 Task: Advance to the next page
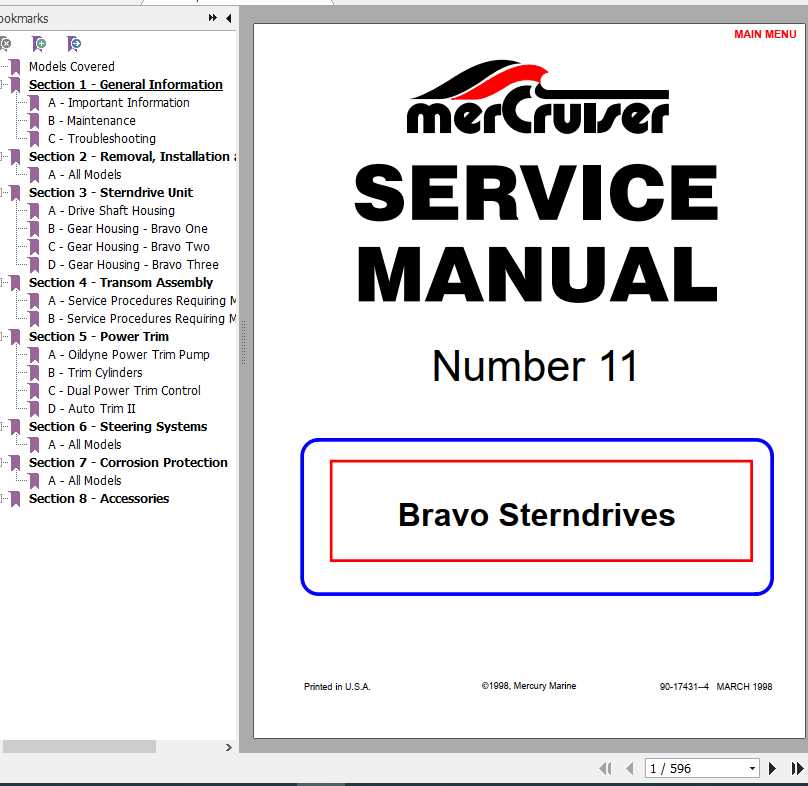click(x=771, y=768)
